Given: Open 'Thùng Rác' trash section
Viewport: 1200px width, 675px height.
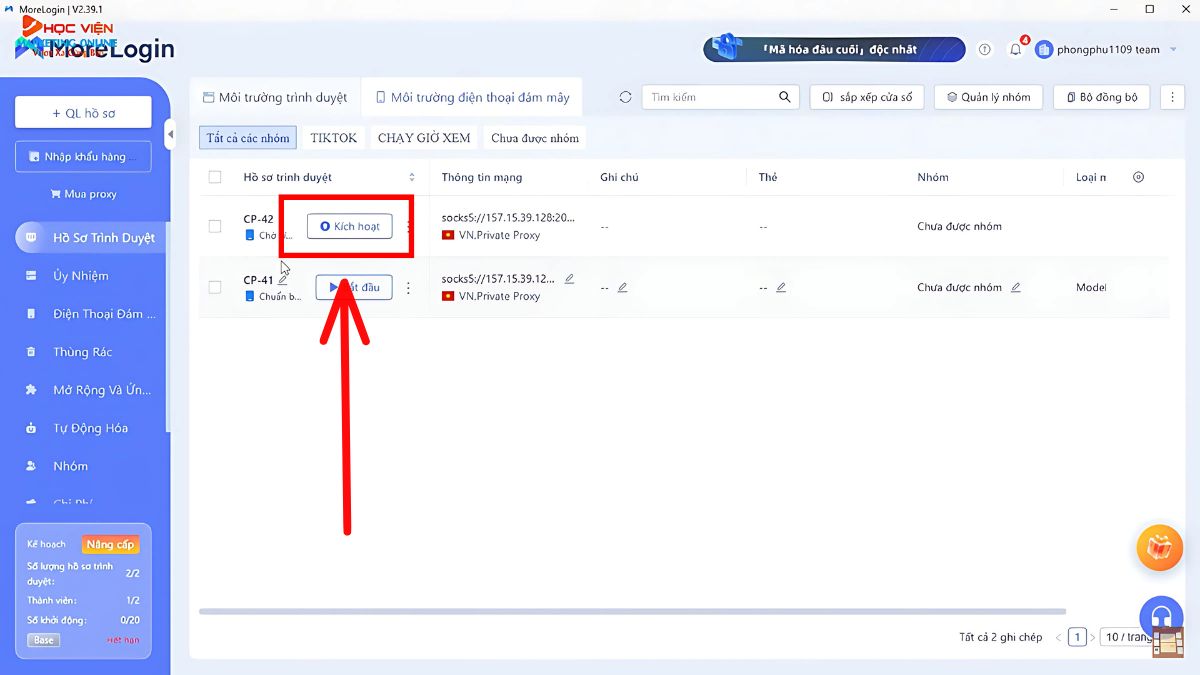Looking at the screenshot, I should tap(70, 352).
